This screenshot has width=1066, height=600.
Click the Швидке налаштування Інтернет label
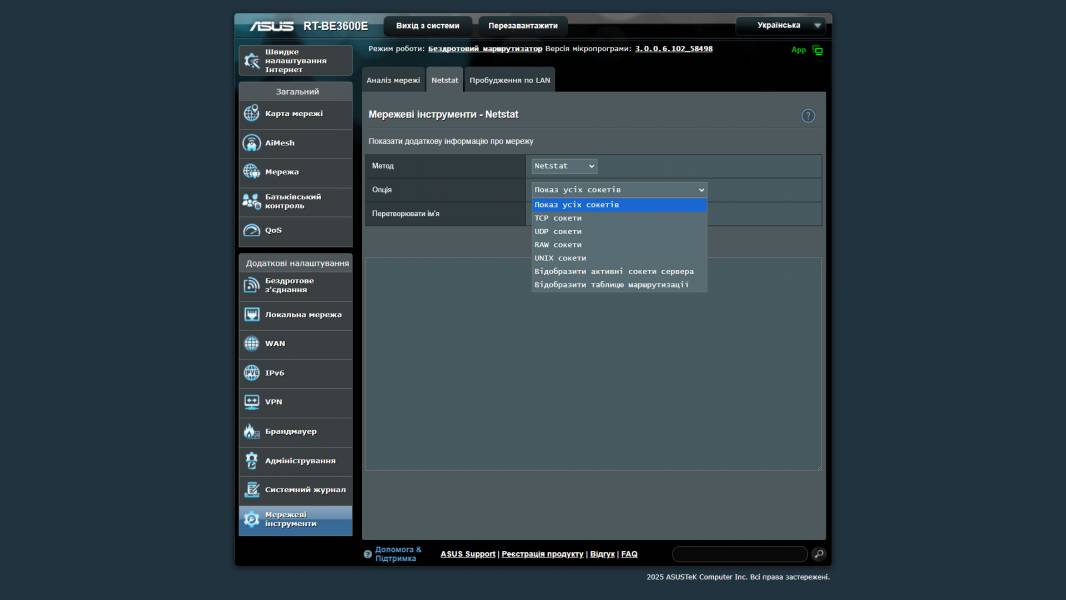(x=296, y=60)
